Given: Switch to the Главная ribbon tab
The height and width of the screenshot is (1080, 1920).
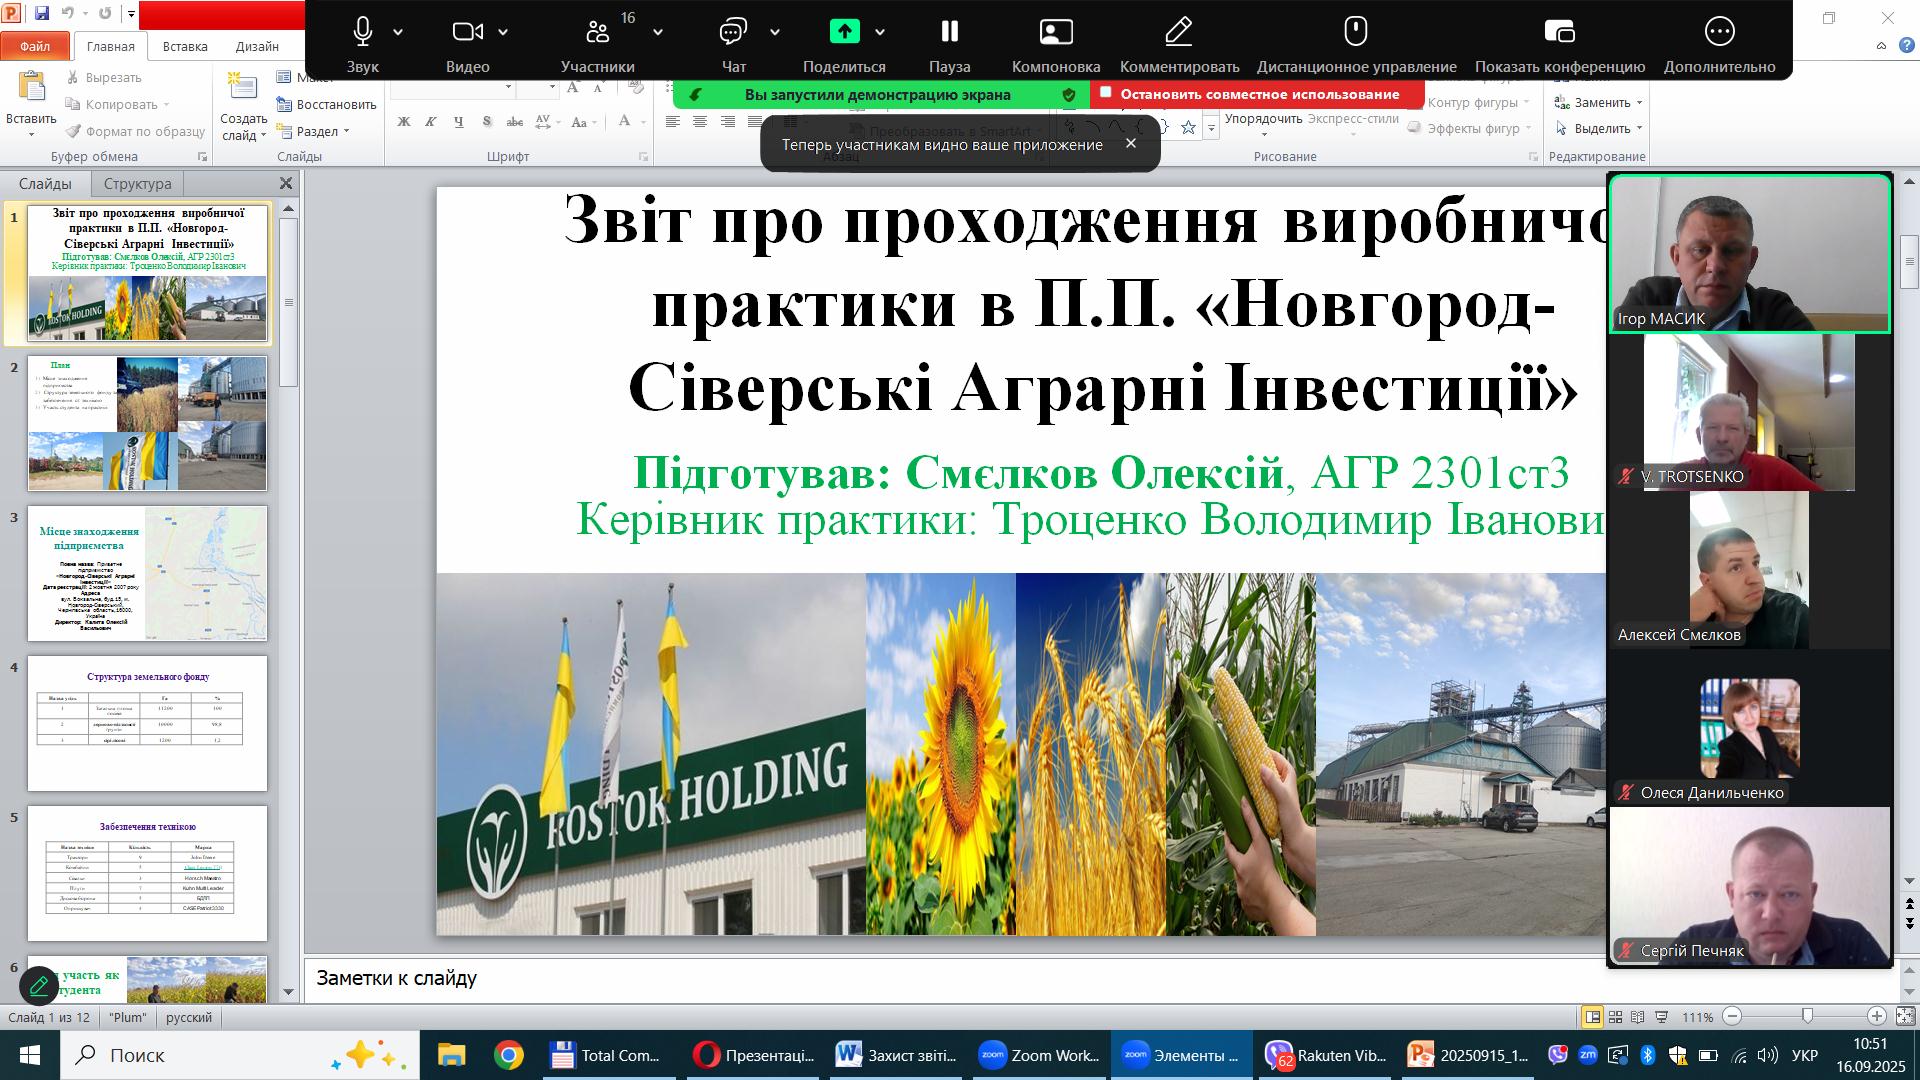Looking at the screenshot, I should click(110, 46).
